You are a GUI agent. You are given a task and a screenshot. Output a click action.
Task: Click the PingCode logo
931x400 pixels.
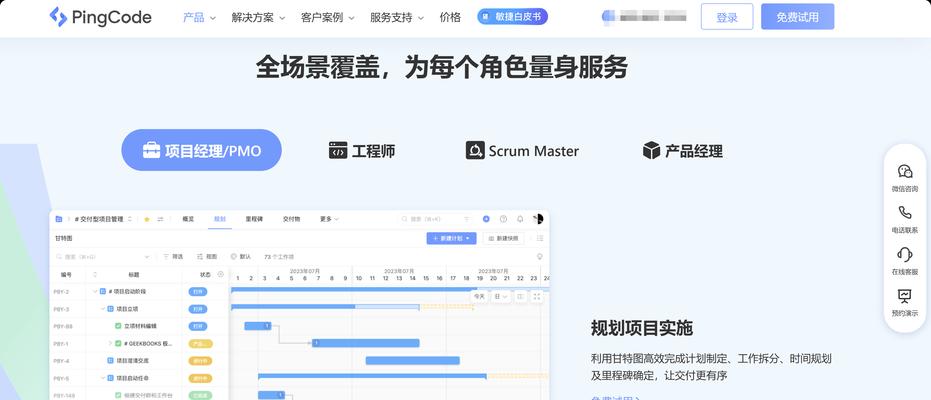pyautogui.click(x=100, y=17)
